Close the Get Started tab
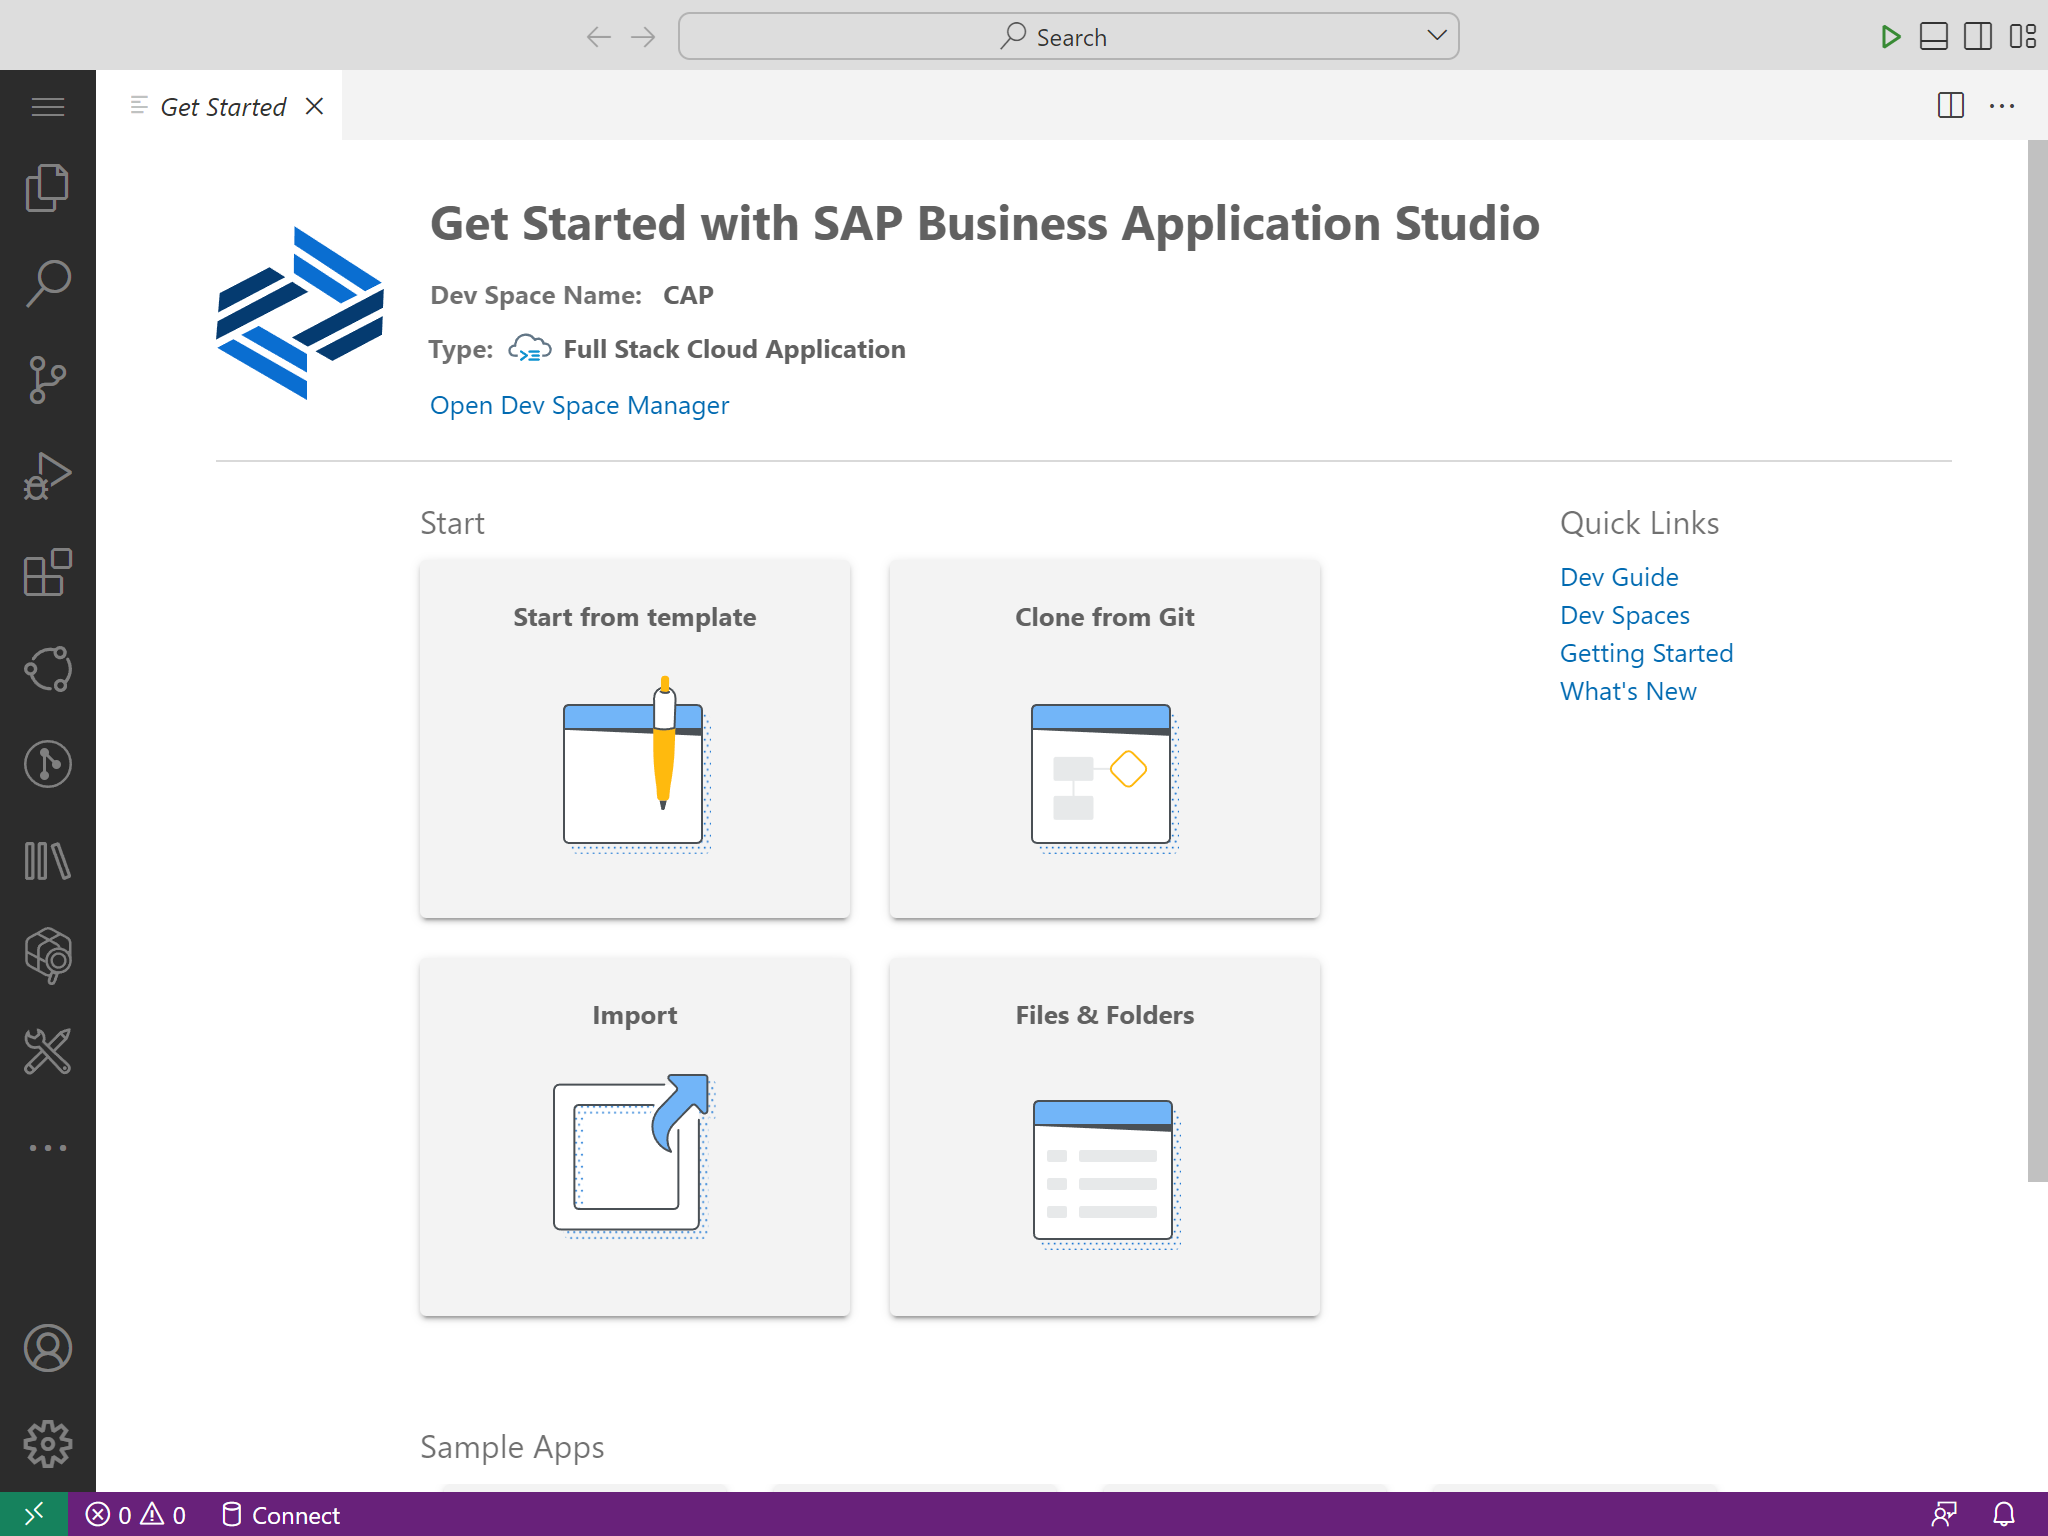The height and width of the screenshot is (1536, 2048). 314,106
